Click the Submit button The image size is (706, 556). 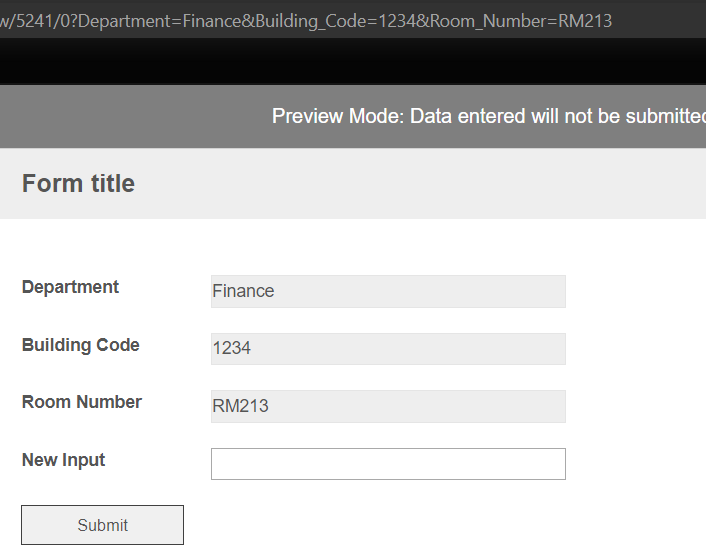102,525
